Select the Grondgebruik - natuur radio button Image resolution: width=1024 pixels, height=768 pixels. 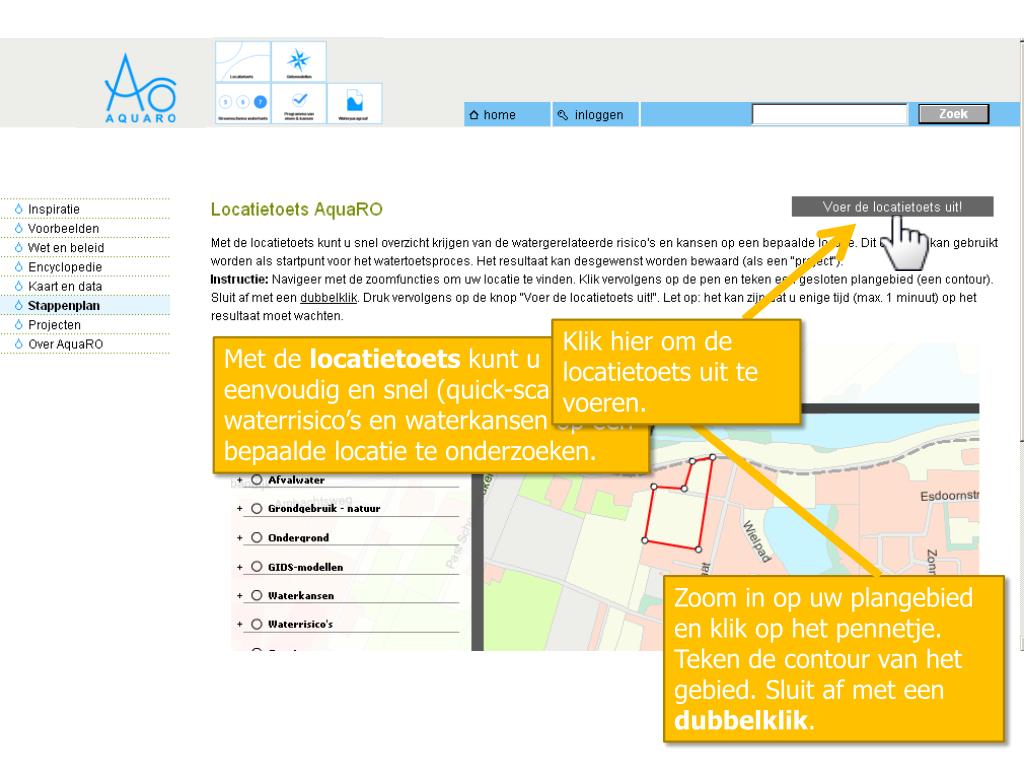pyautogui.click(x=257, y=509)
